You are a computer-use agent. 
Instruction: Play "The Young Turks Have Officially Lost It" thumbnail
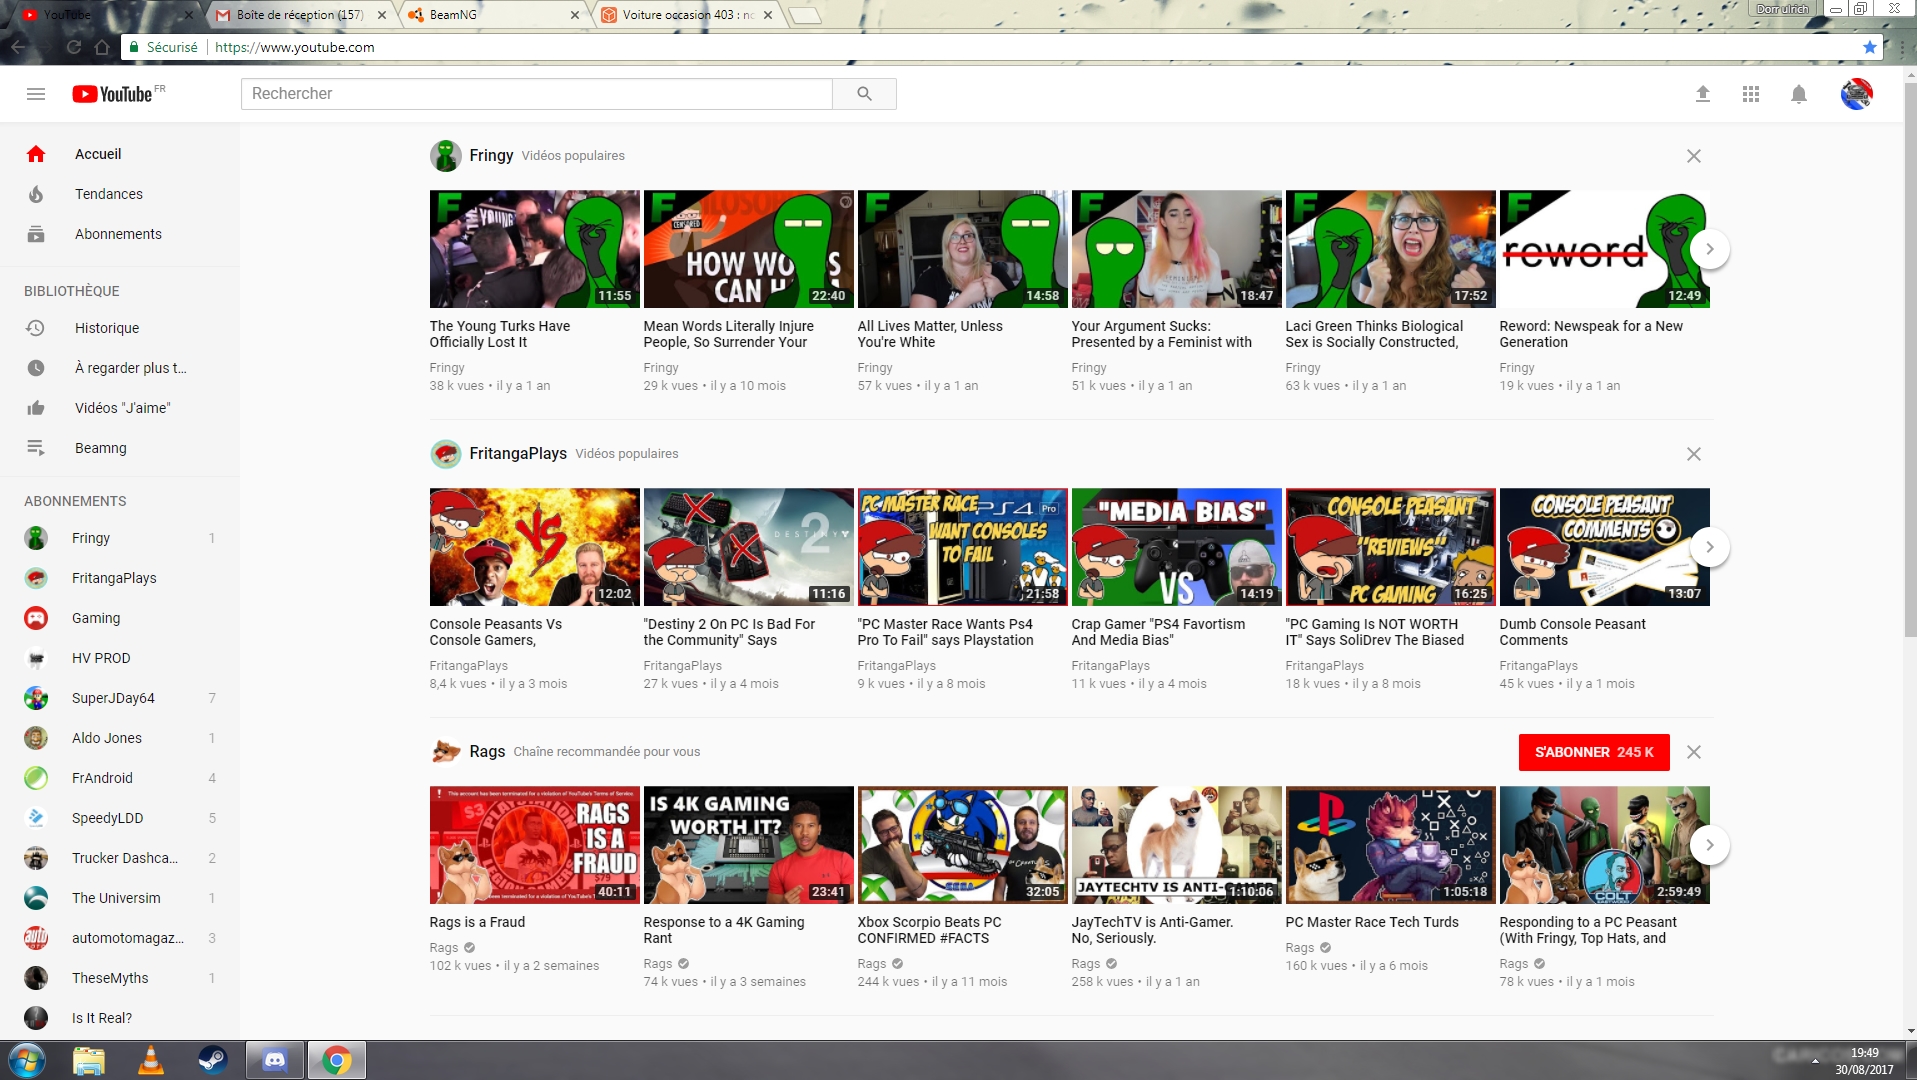coord(534,249)
